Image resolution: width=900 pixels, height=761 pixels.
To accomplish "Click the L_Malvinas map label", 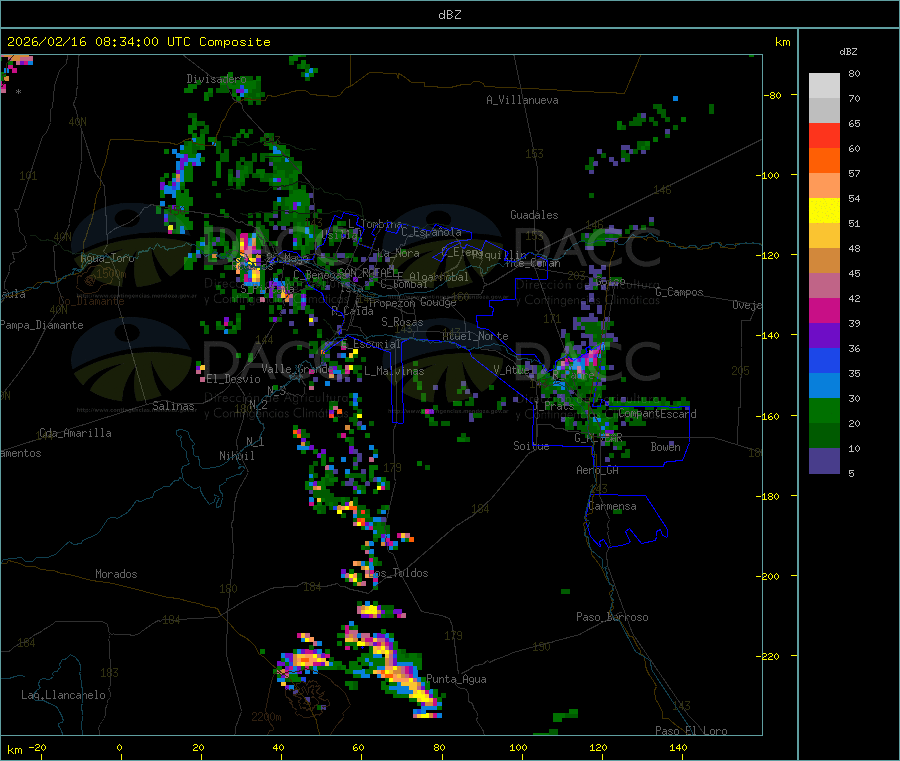I will tap(394, 371).
